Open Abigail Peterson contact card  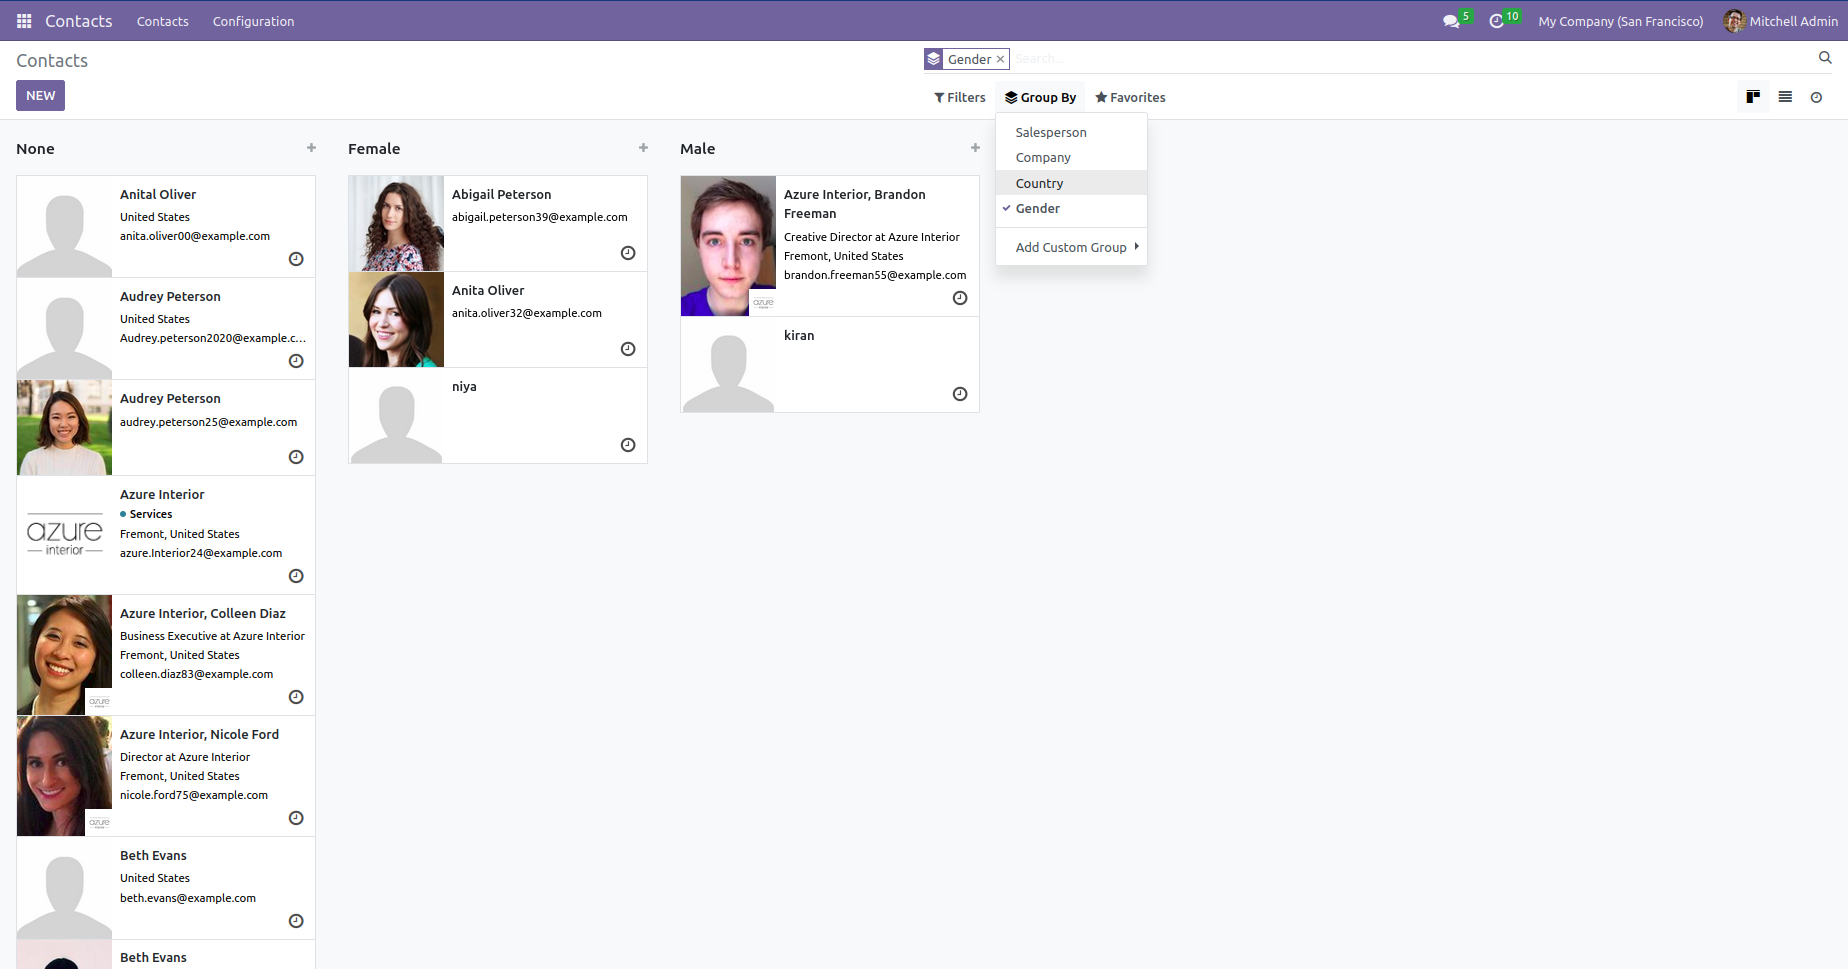coord(498,224)
